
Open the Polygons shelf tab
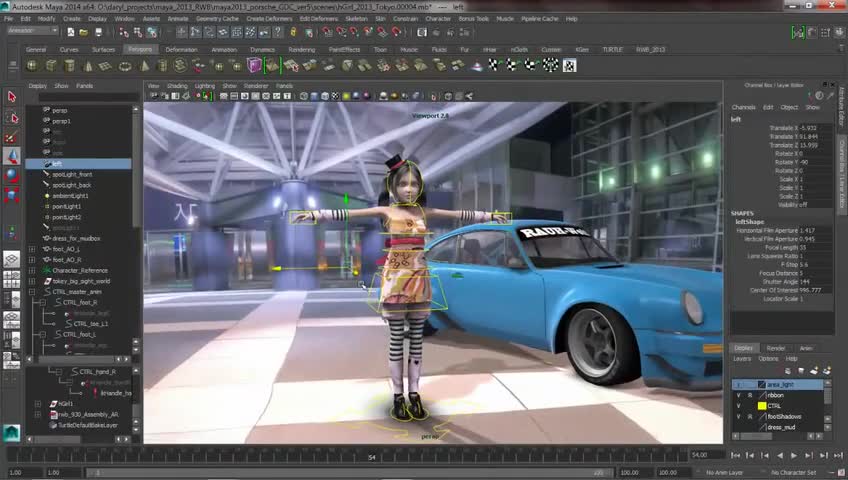pos(140,49)
